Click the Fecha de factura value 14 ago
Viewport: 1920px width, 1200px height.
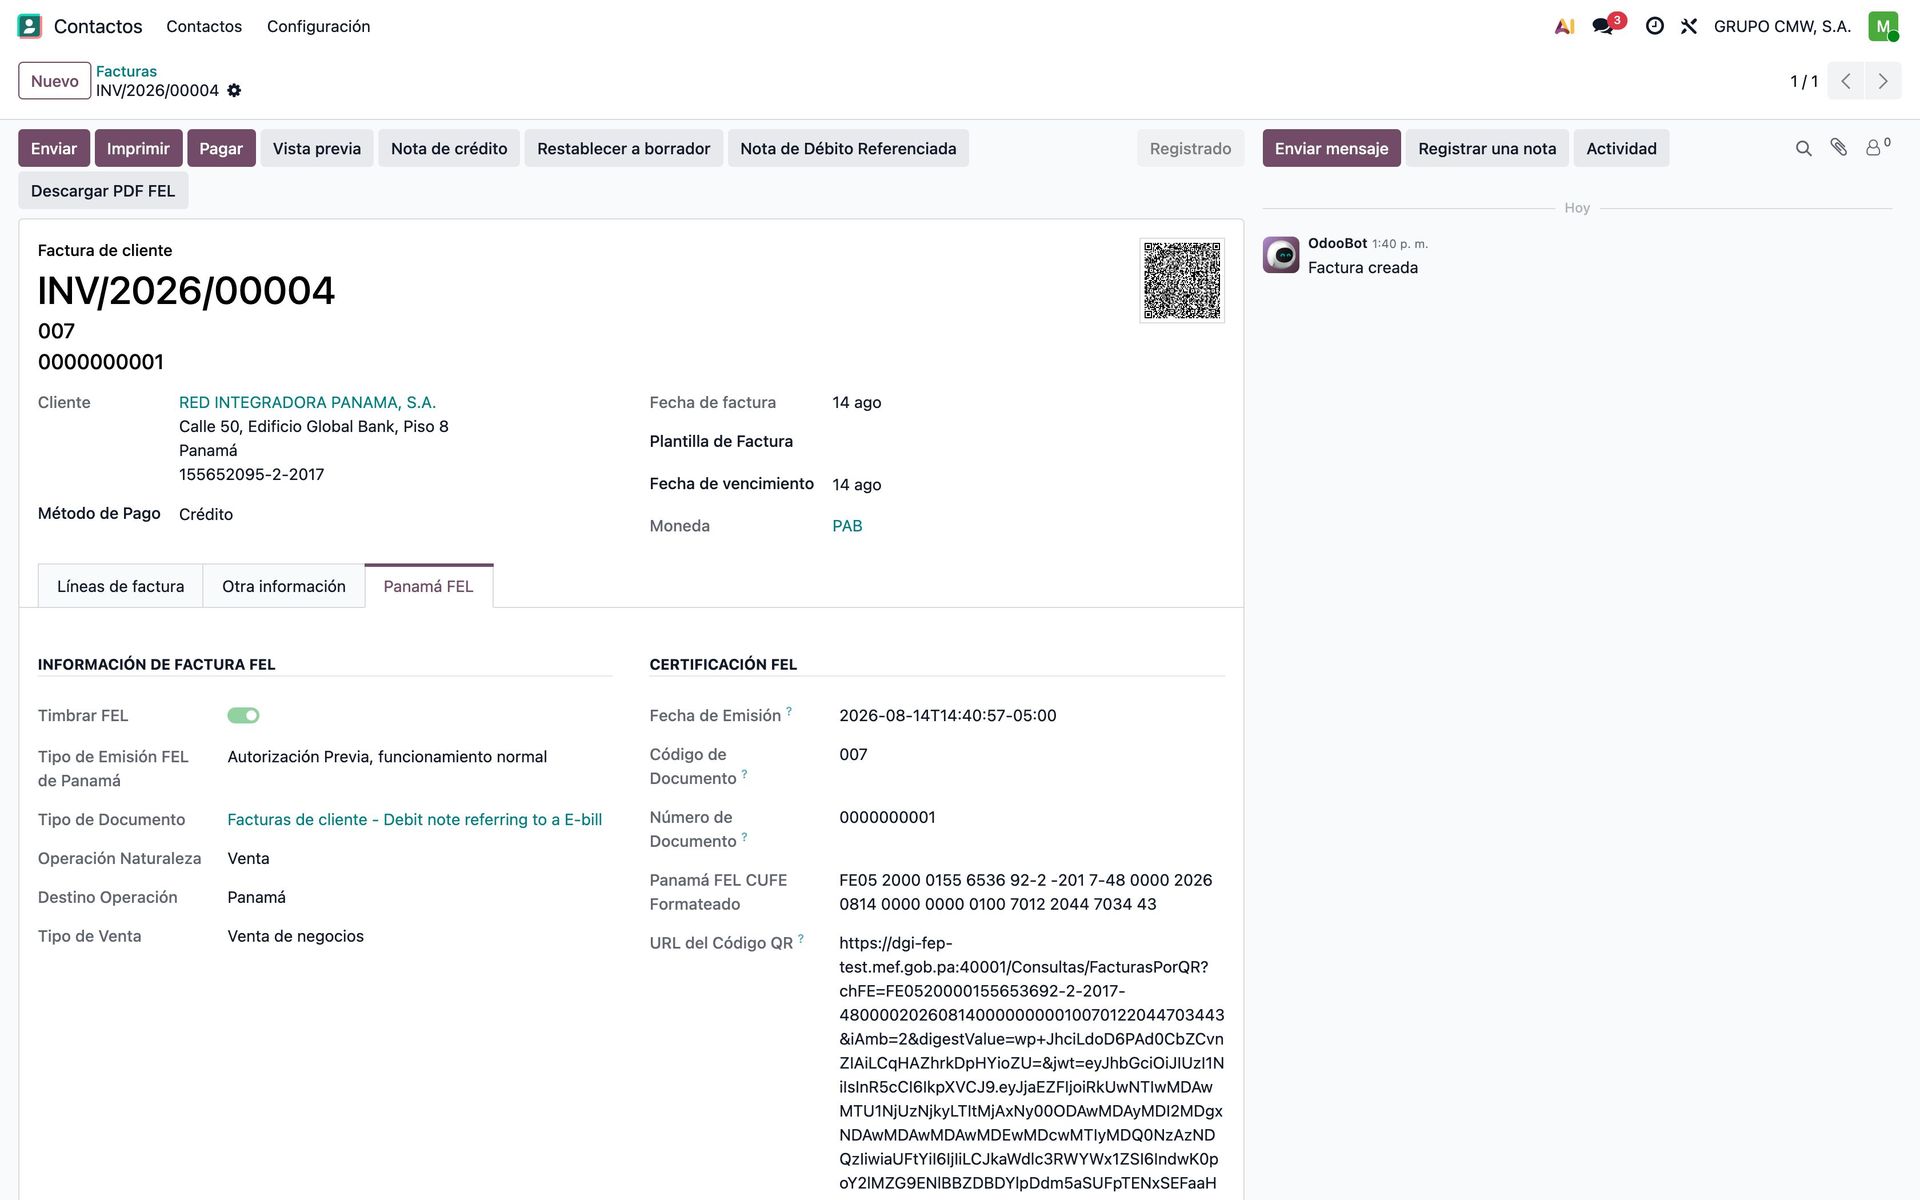click(857, 402)
